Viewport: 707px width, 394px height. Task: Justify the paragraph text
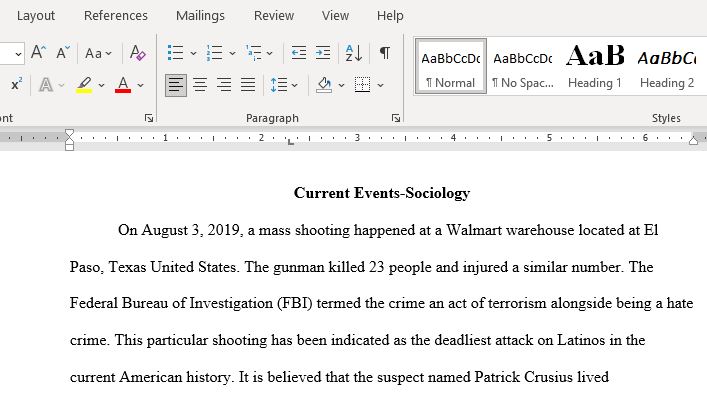248,85
